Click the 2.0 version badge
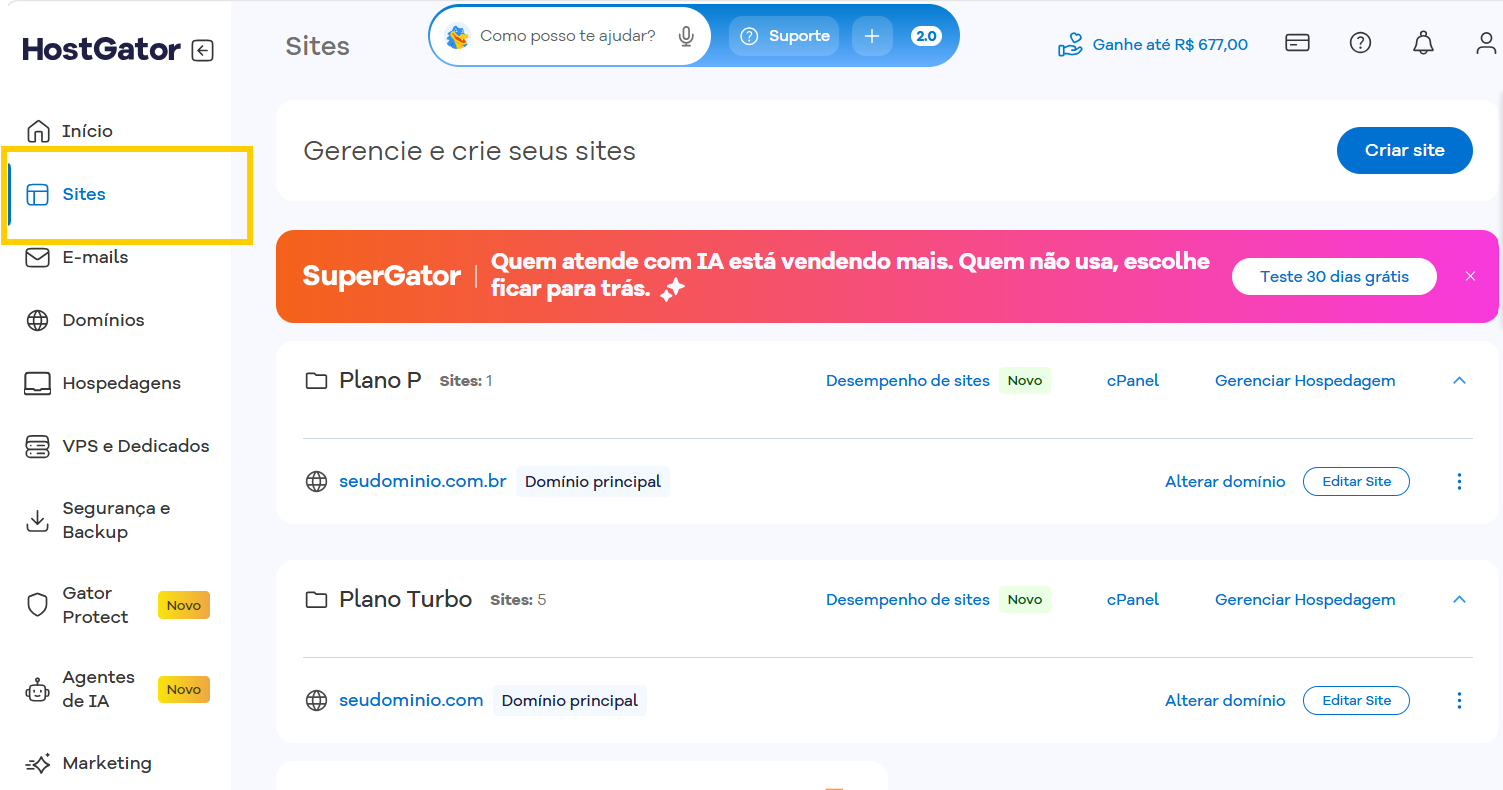Screen dimensions: 1503x790 click(926, 36)
